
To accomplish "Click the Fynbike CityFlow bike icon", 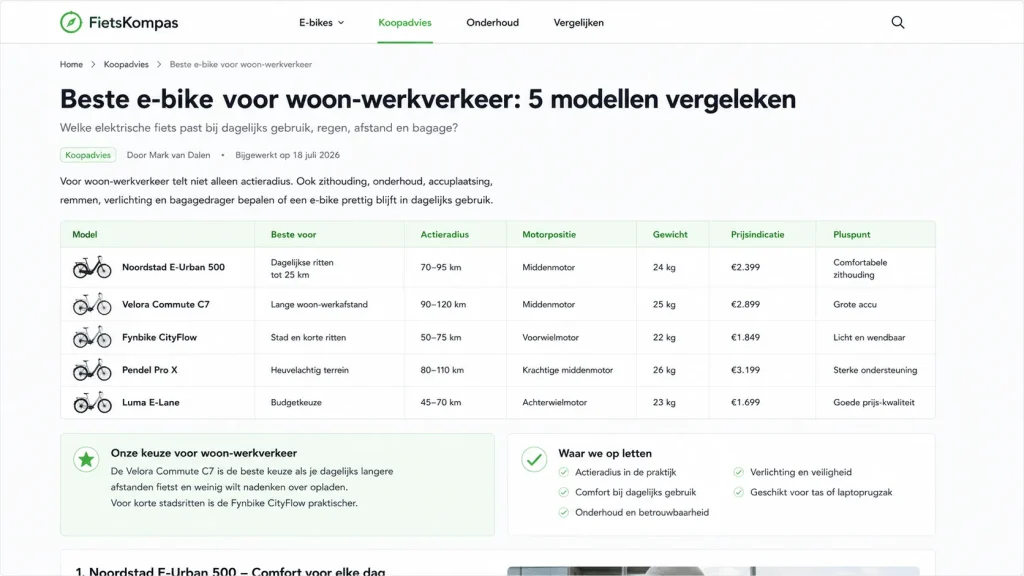I will click(92, 337).
